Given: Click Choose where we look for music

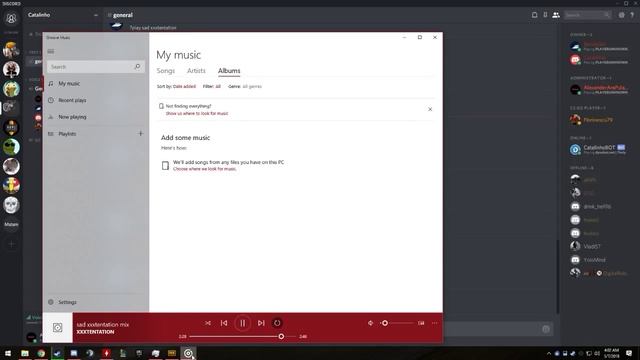Looking at the screenshot, I should point(204,169).
